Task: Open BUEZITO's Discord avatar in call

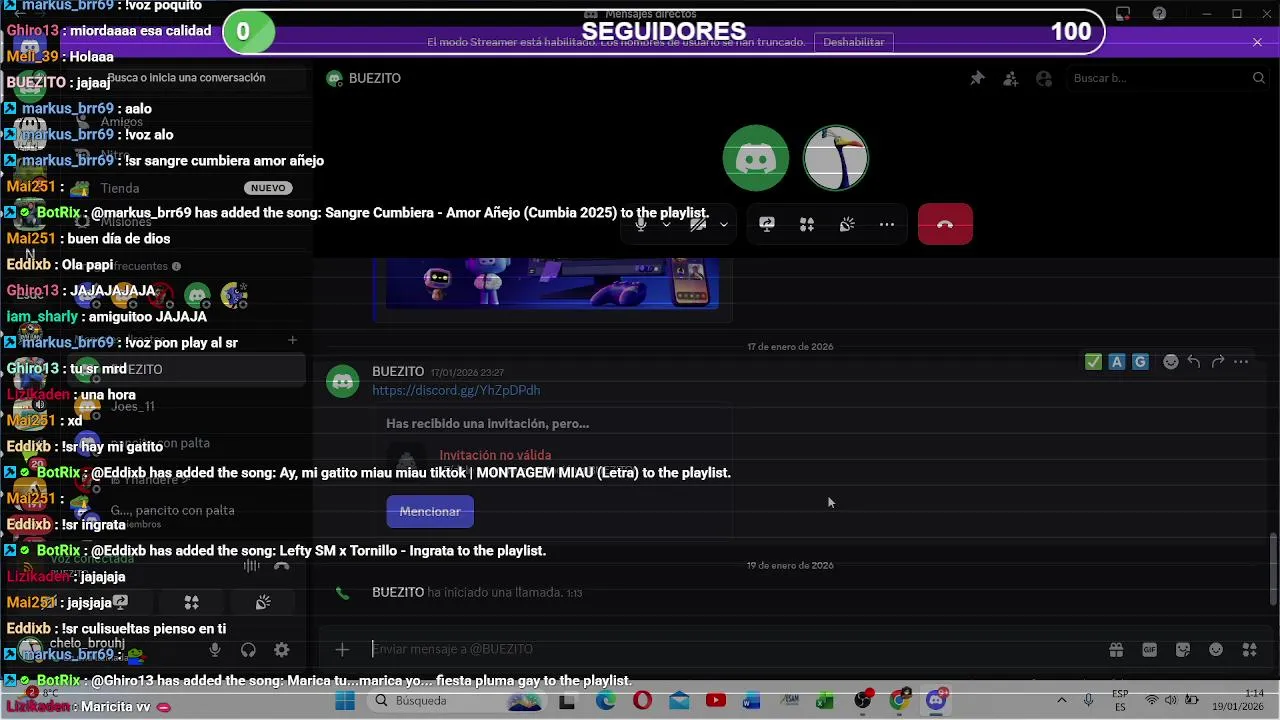Action: (756, 157)
